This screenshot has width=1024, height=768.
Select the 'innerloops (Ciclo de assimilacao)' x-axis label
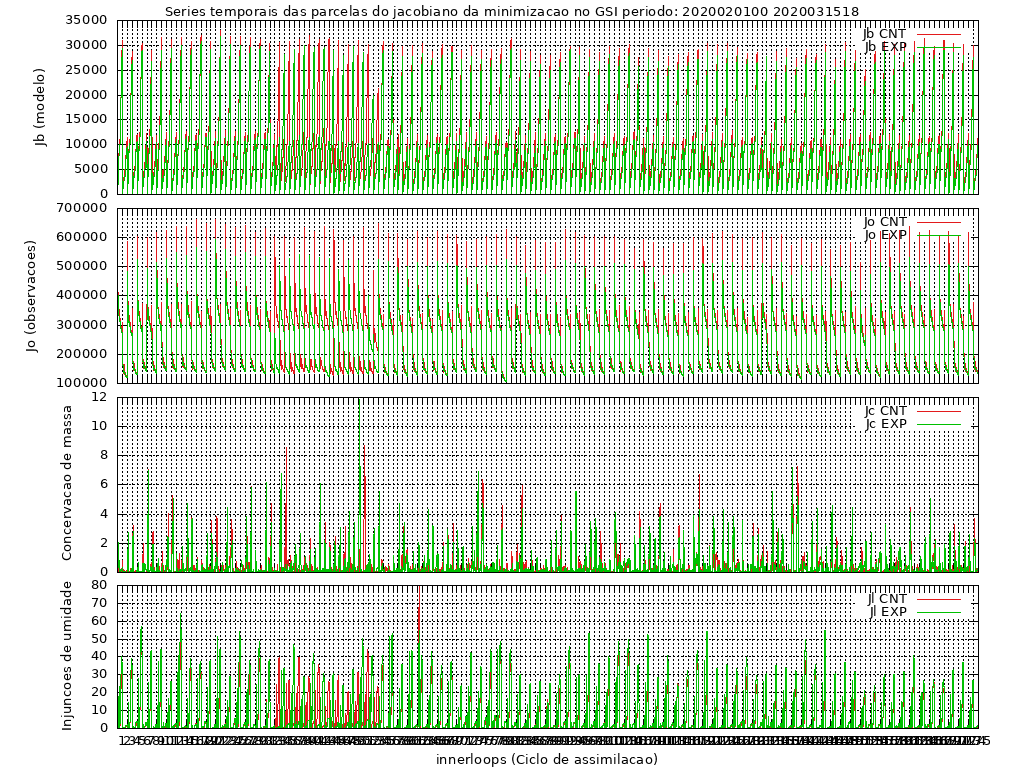tap(547, 759)
